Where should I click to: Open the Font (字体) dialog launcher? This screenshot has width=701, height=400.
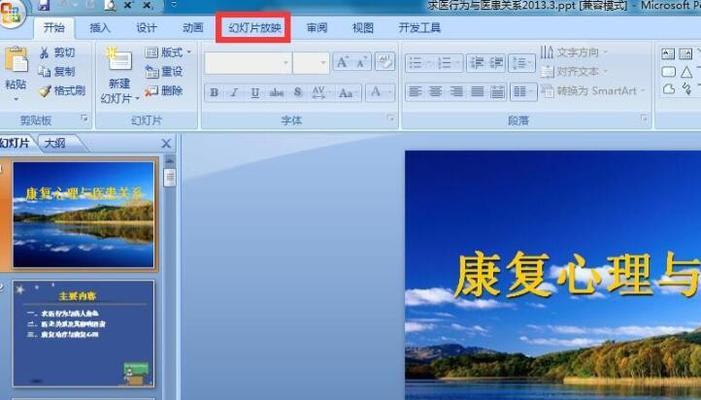[391, 118]
